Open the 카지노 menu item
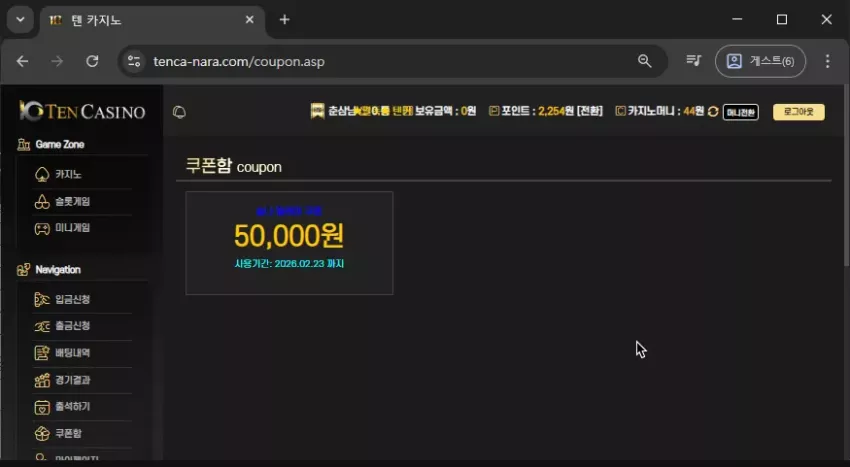The height and width of the screenshot is (467, 850). point(68,175)
